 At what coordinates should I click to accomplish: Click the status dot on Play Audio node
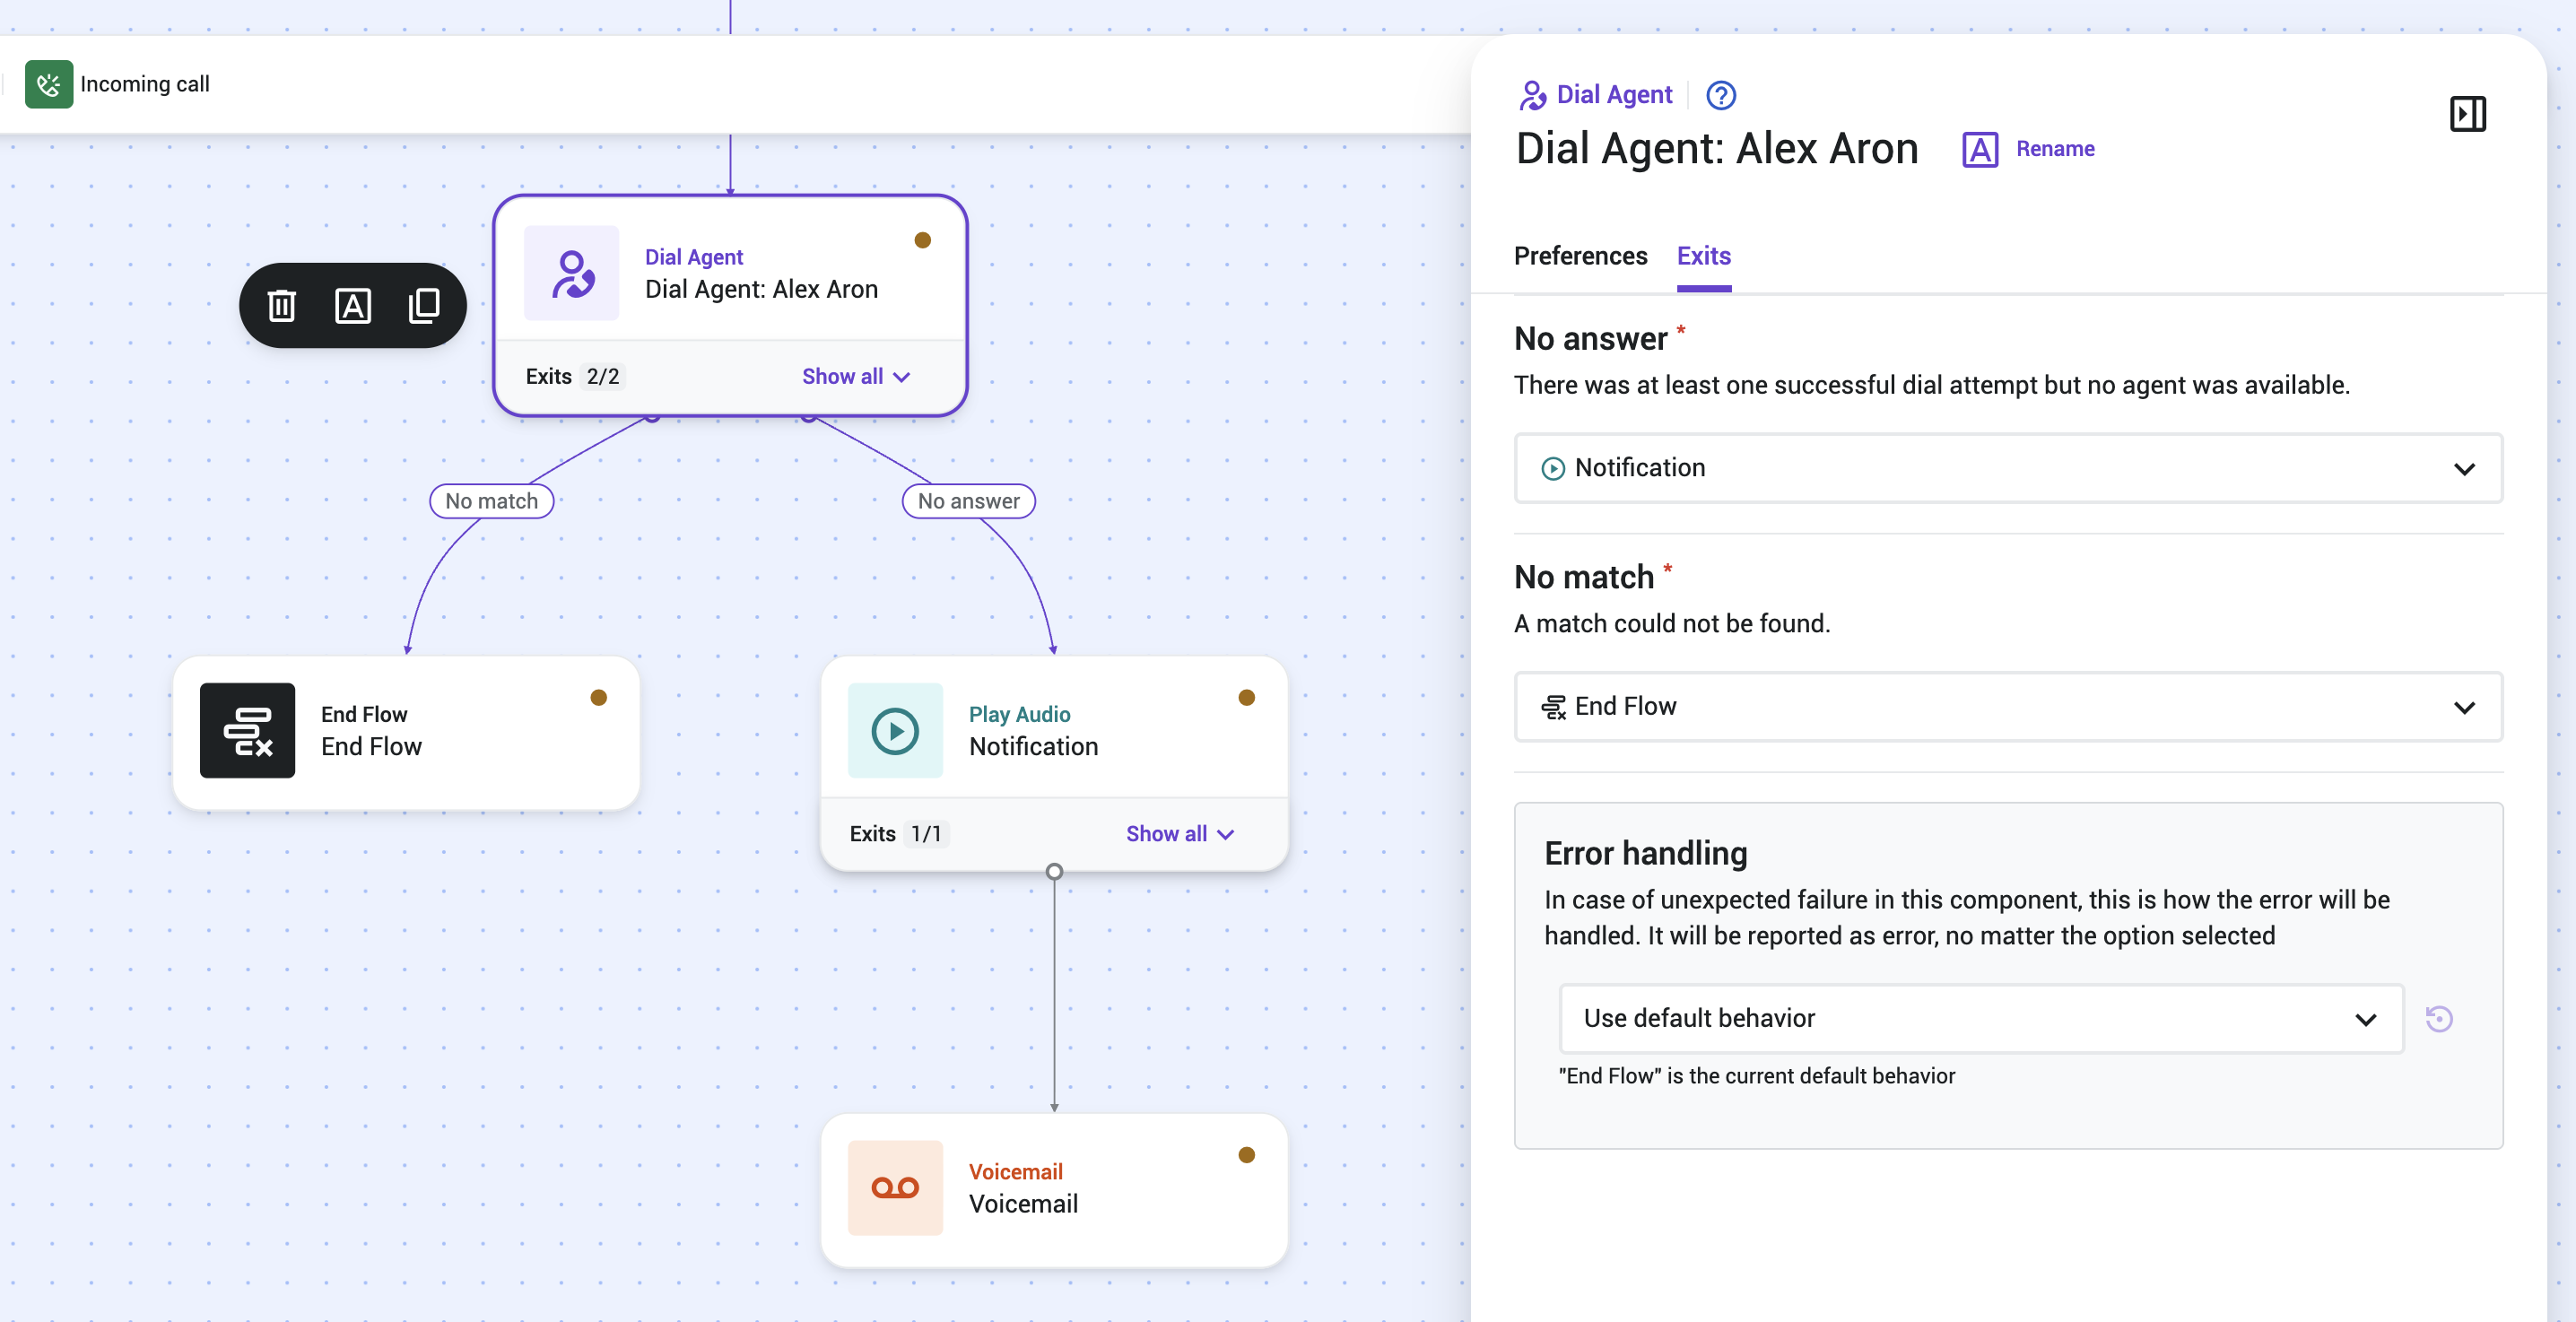pos(1247,698)
